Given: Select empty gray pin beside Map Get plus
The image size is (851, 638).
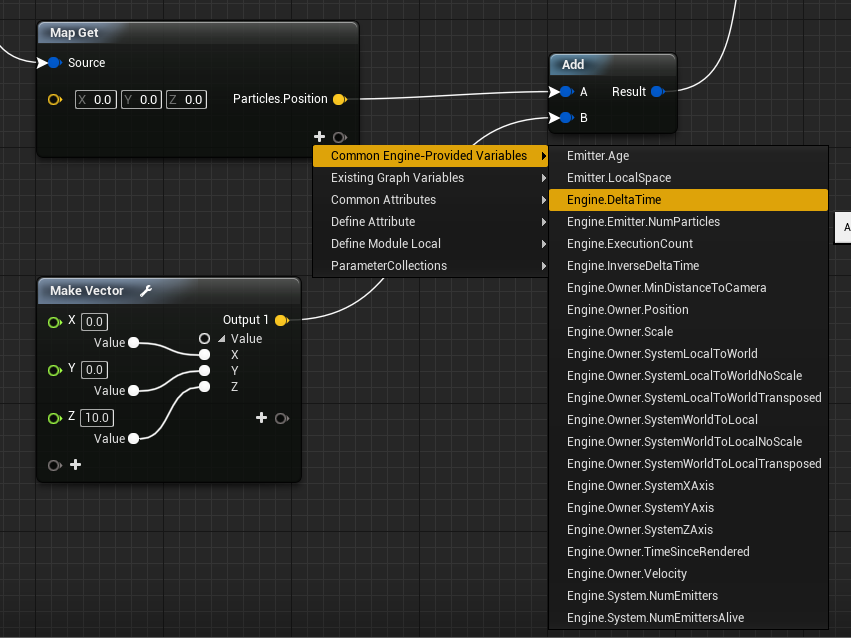Looking at the screenshot, I should 340,137.
